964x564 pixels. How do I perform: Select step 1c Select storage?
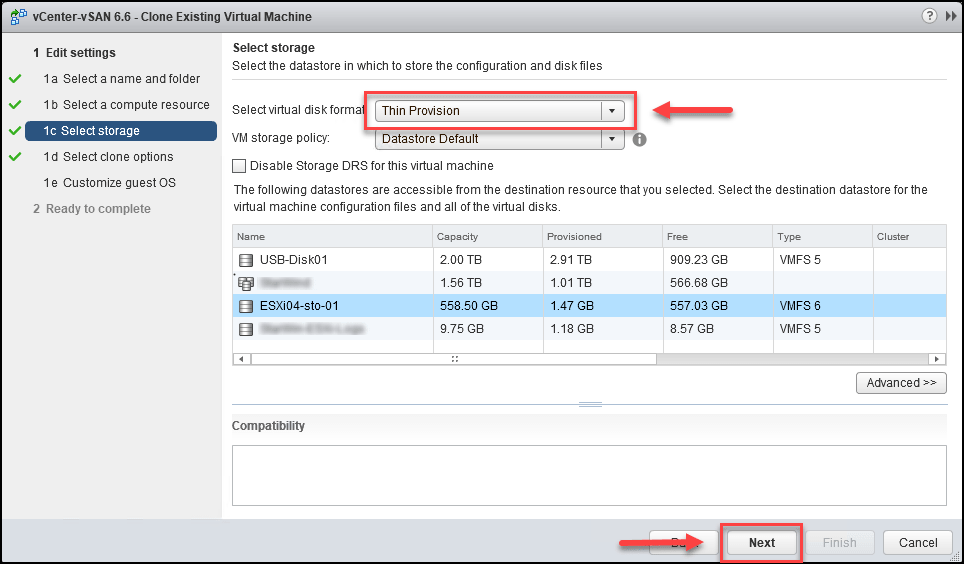tap(121, 131)
